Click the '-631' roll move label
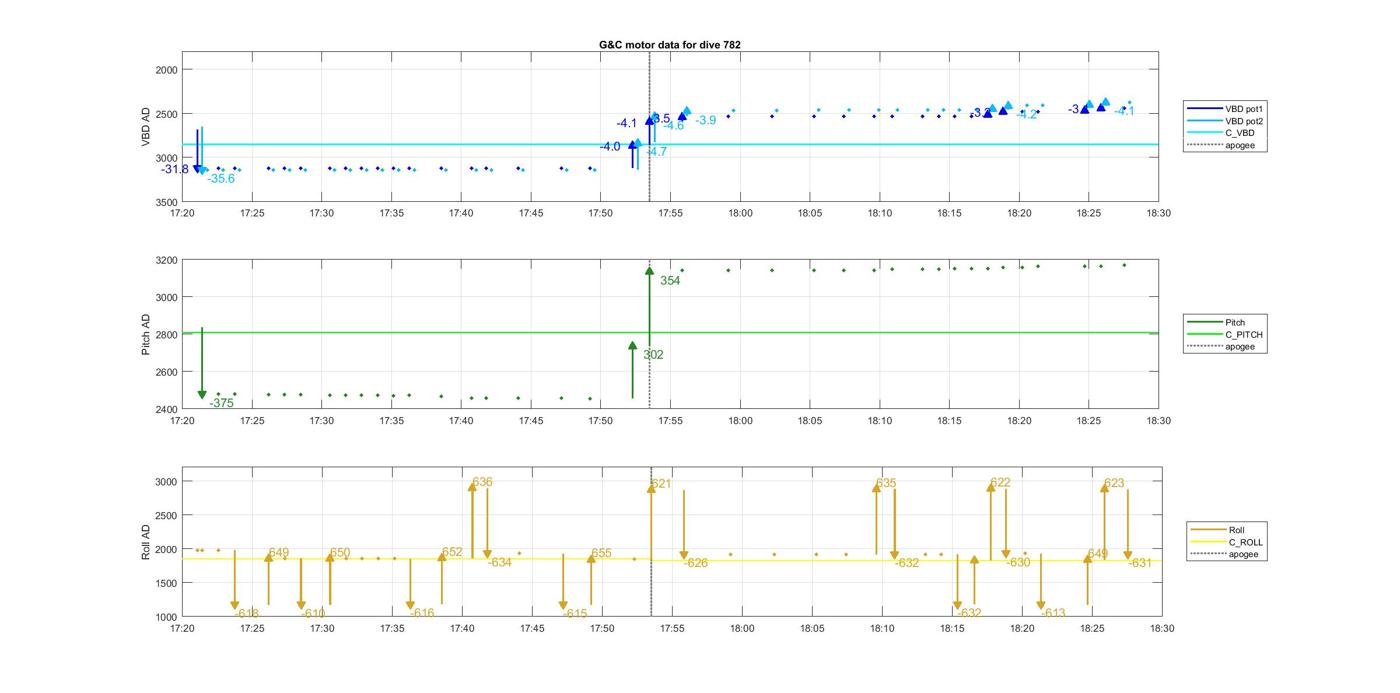The height and width of the screenshot is (693, 1400). [1140, 564]
